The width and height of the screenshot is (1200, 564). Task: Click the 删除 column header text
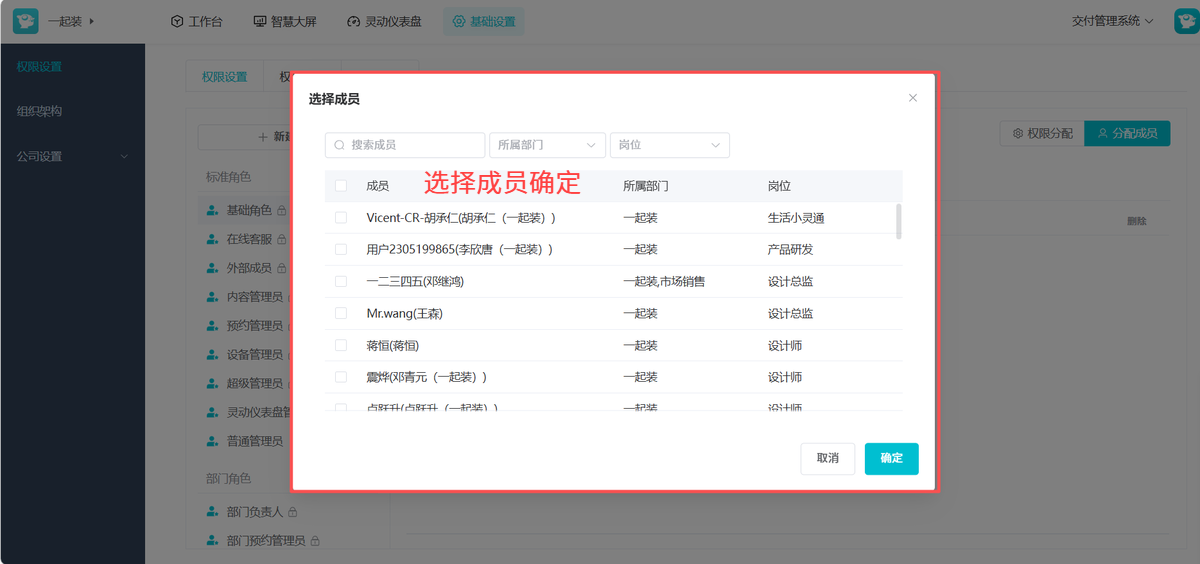[x=1137, y=221]
